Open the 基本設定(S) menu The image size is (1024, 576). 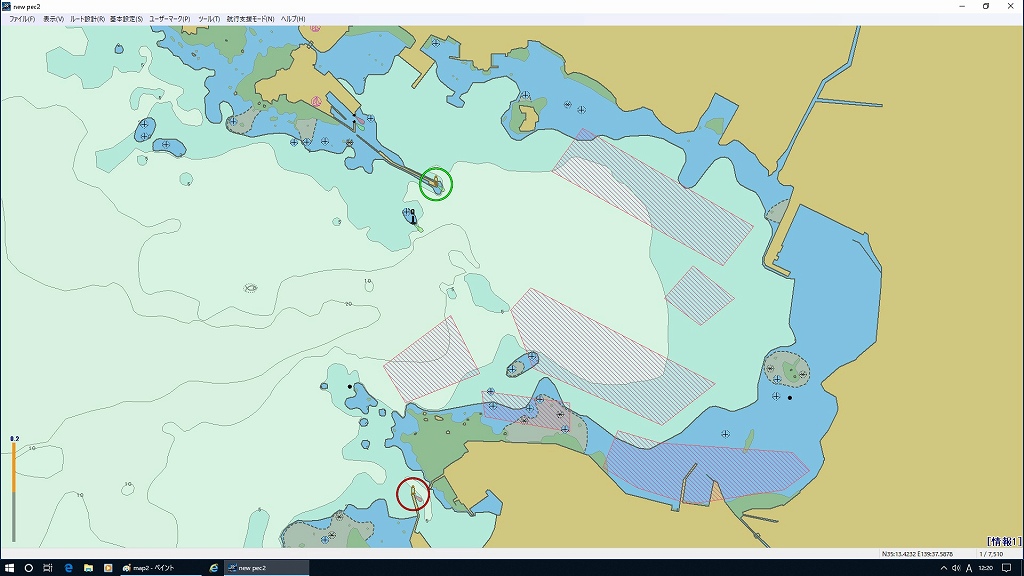point(126,19)
